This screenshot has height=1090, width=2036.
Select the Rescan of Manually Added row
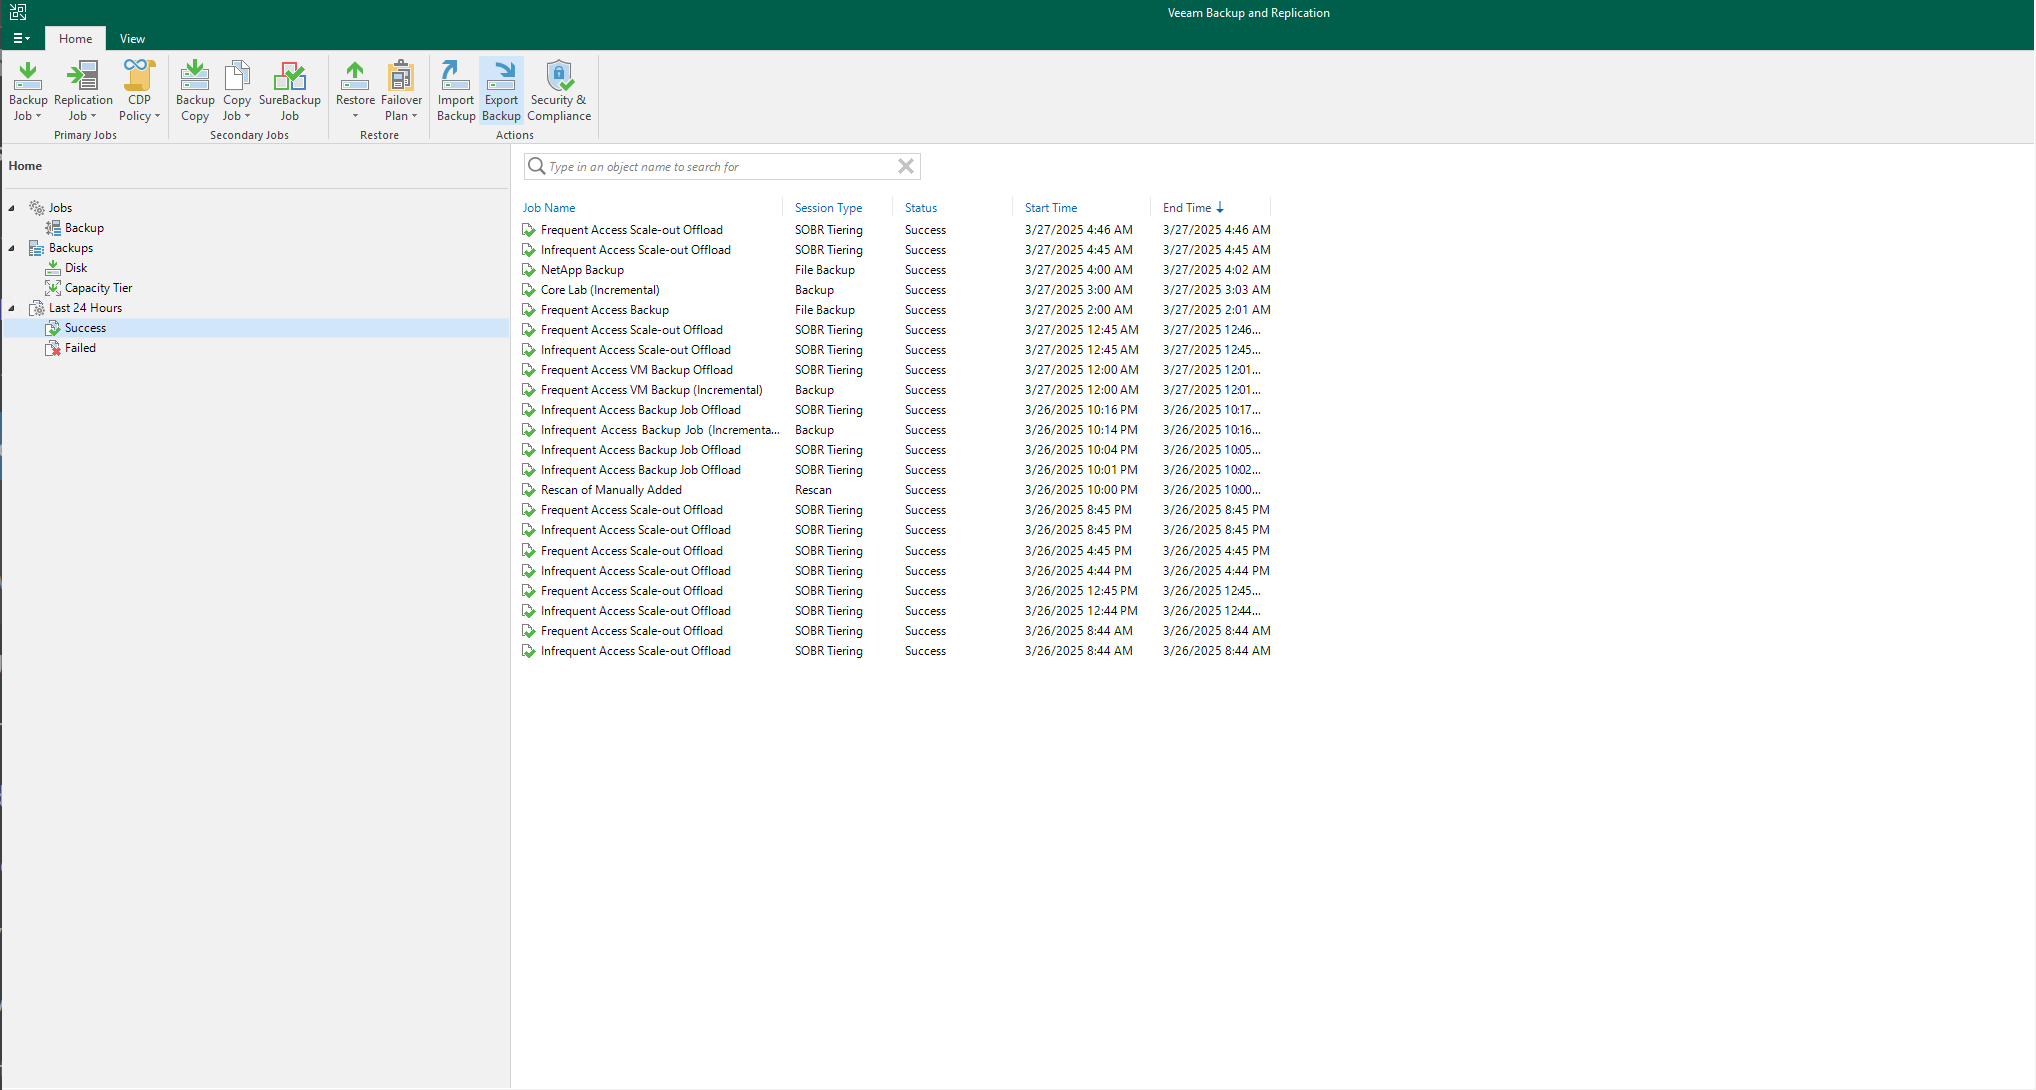coord(896,490)
